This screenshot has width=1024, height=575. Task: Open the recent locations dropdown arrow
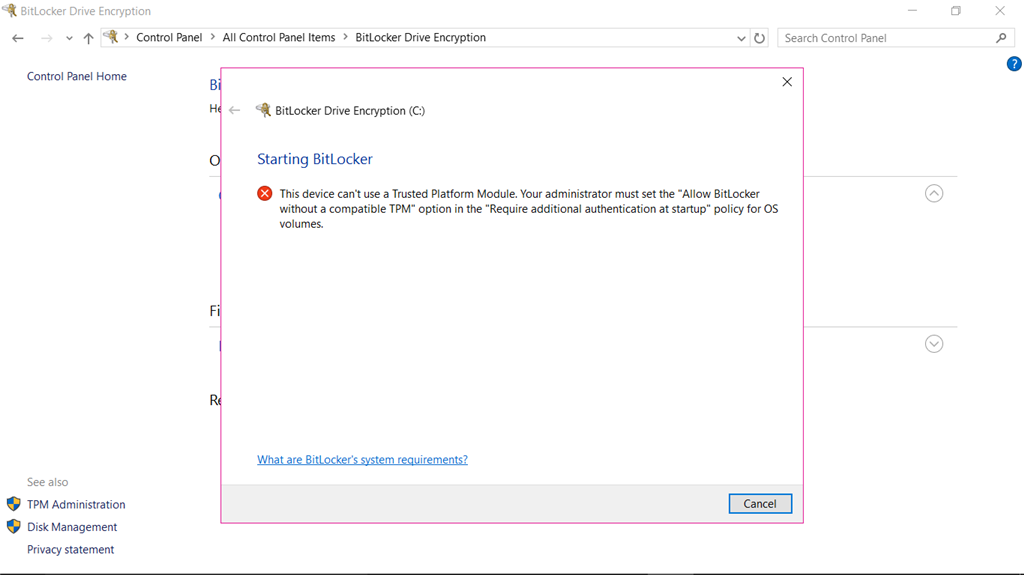69,38
